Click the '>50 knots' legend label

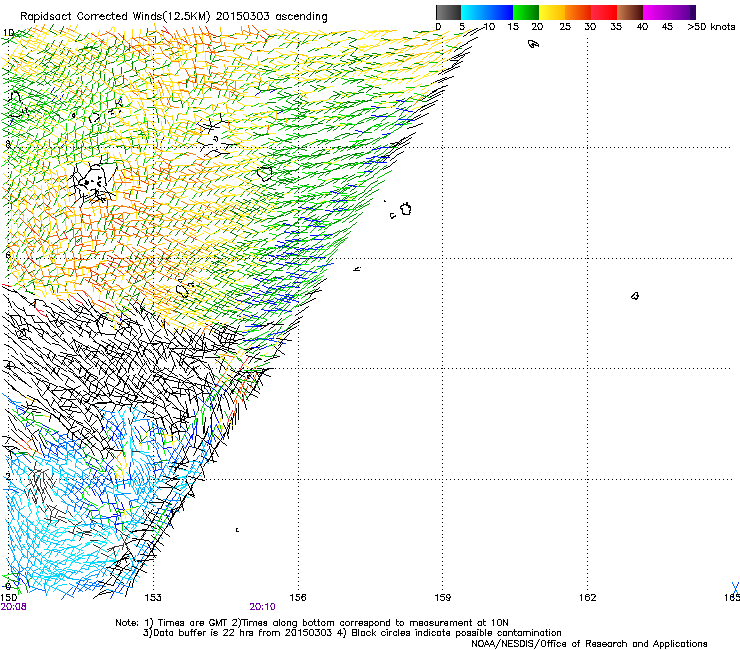(x=711, y=27)
